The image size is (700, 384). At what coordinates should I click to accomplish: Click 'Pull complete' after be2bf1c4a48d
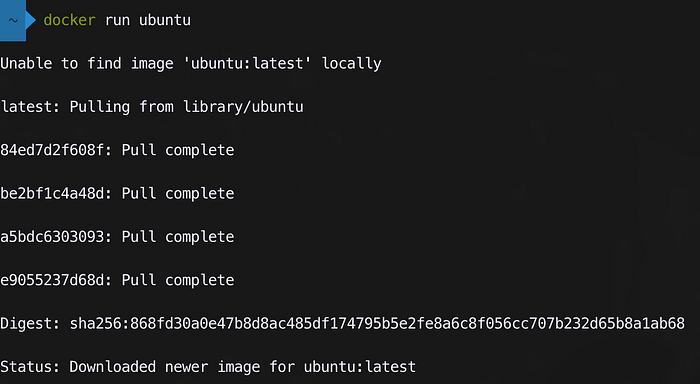click(178, 193)
